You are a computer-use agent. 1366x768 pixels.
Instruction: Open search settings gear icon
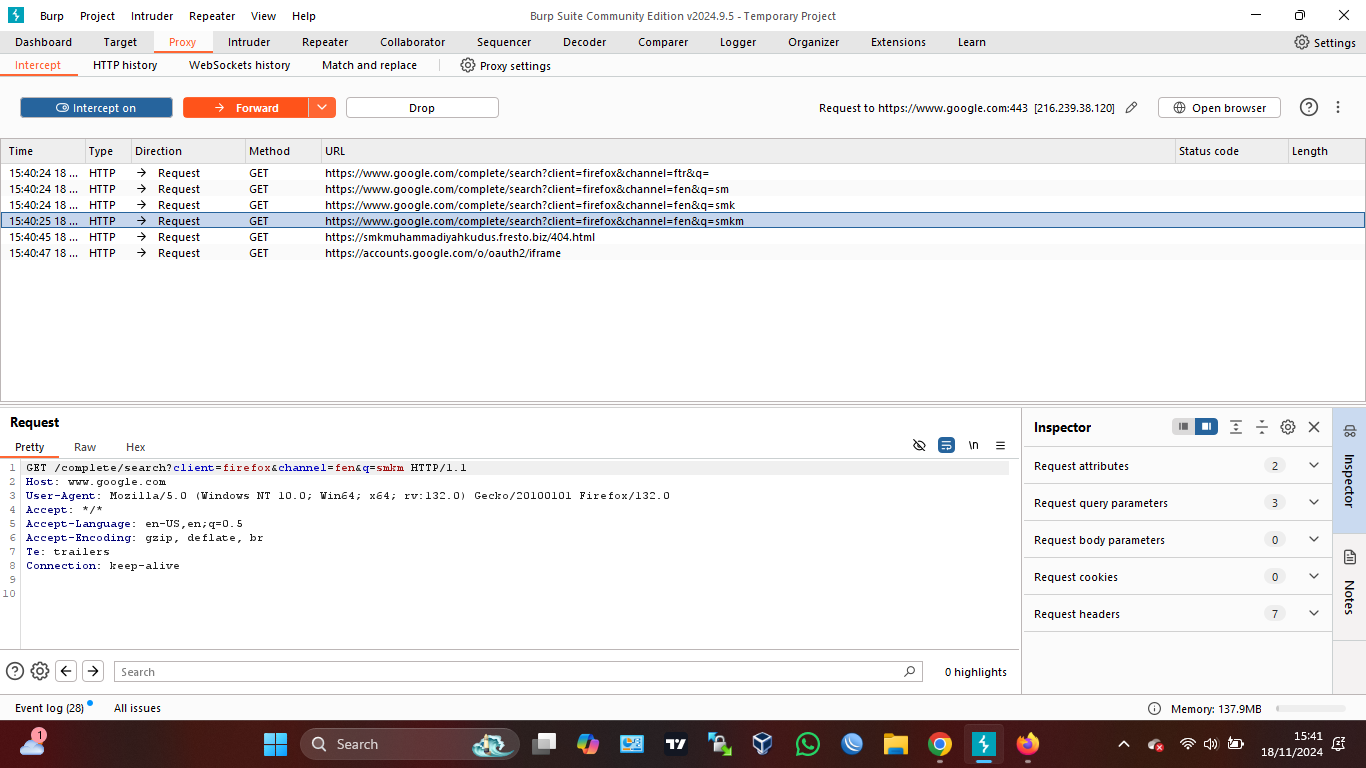click(x=40, y=671)
